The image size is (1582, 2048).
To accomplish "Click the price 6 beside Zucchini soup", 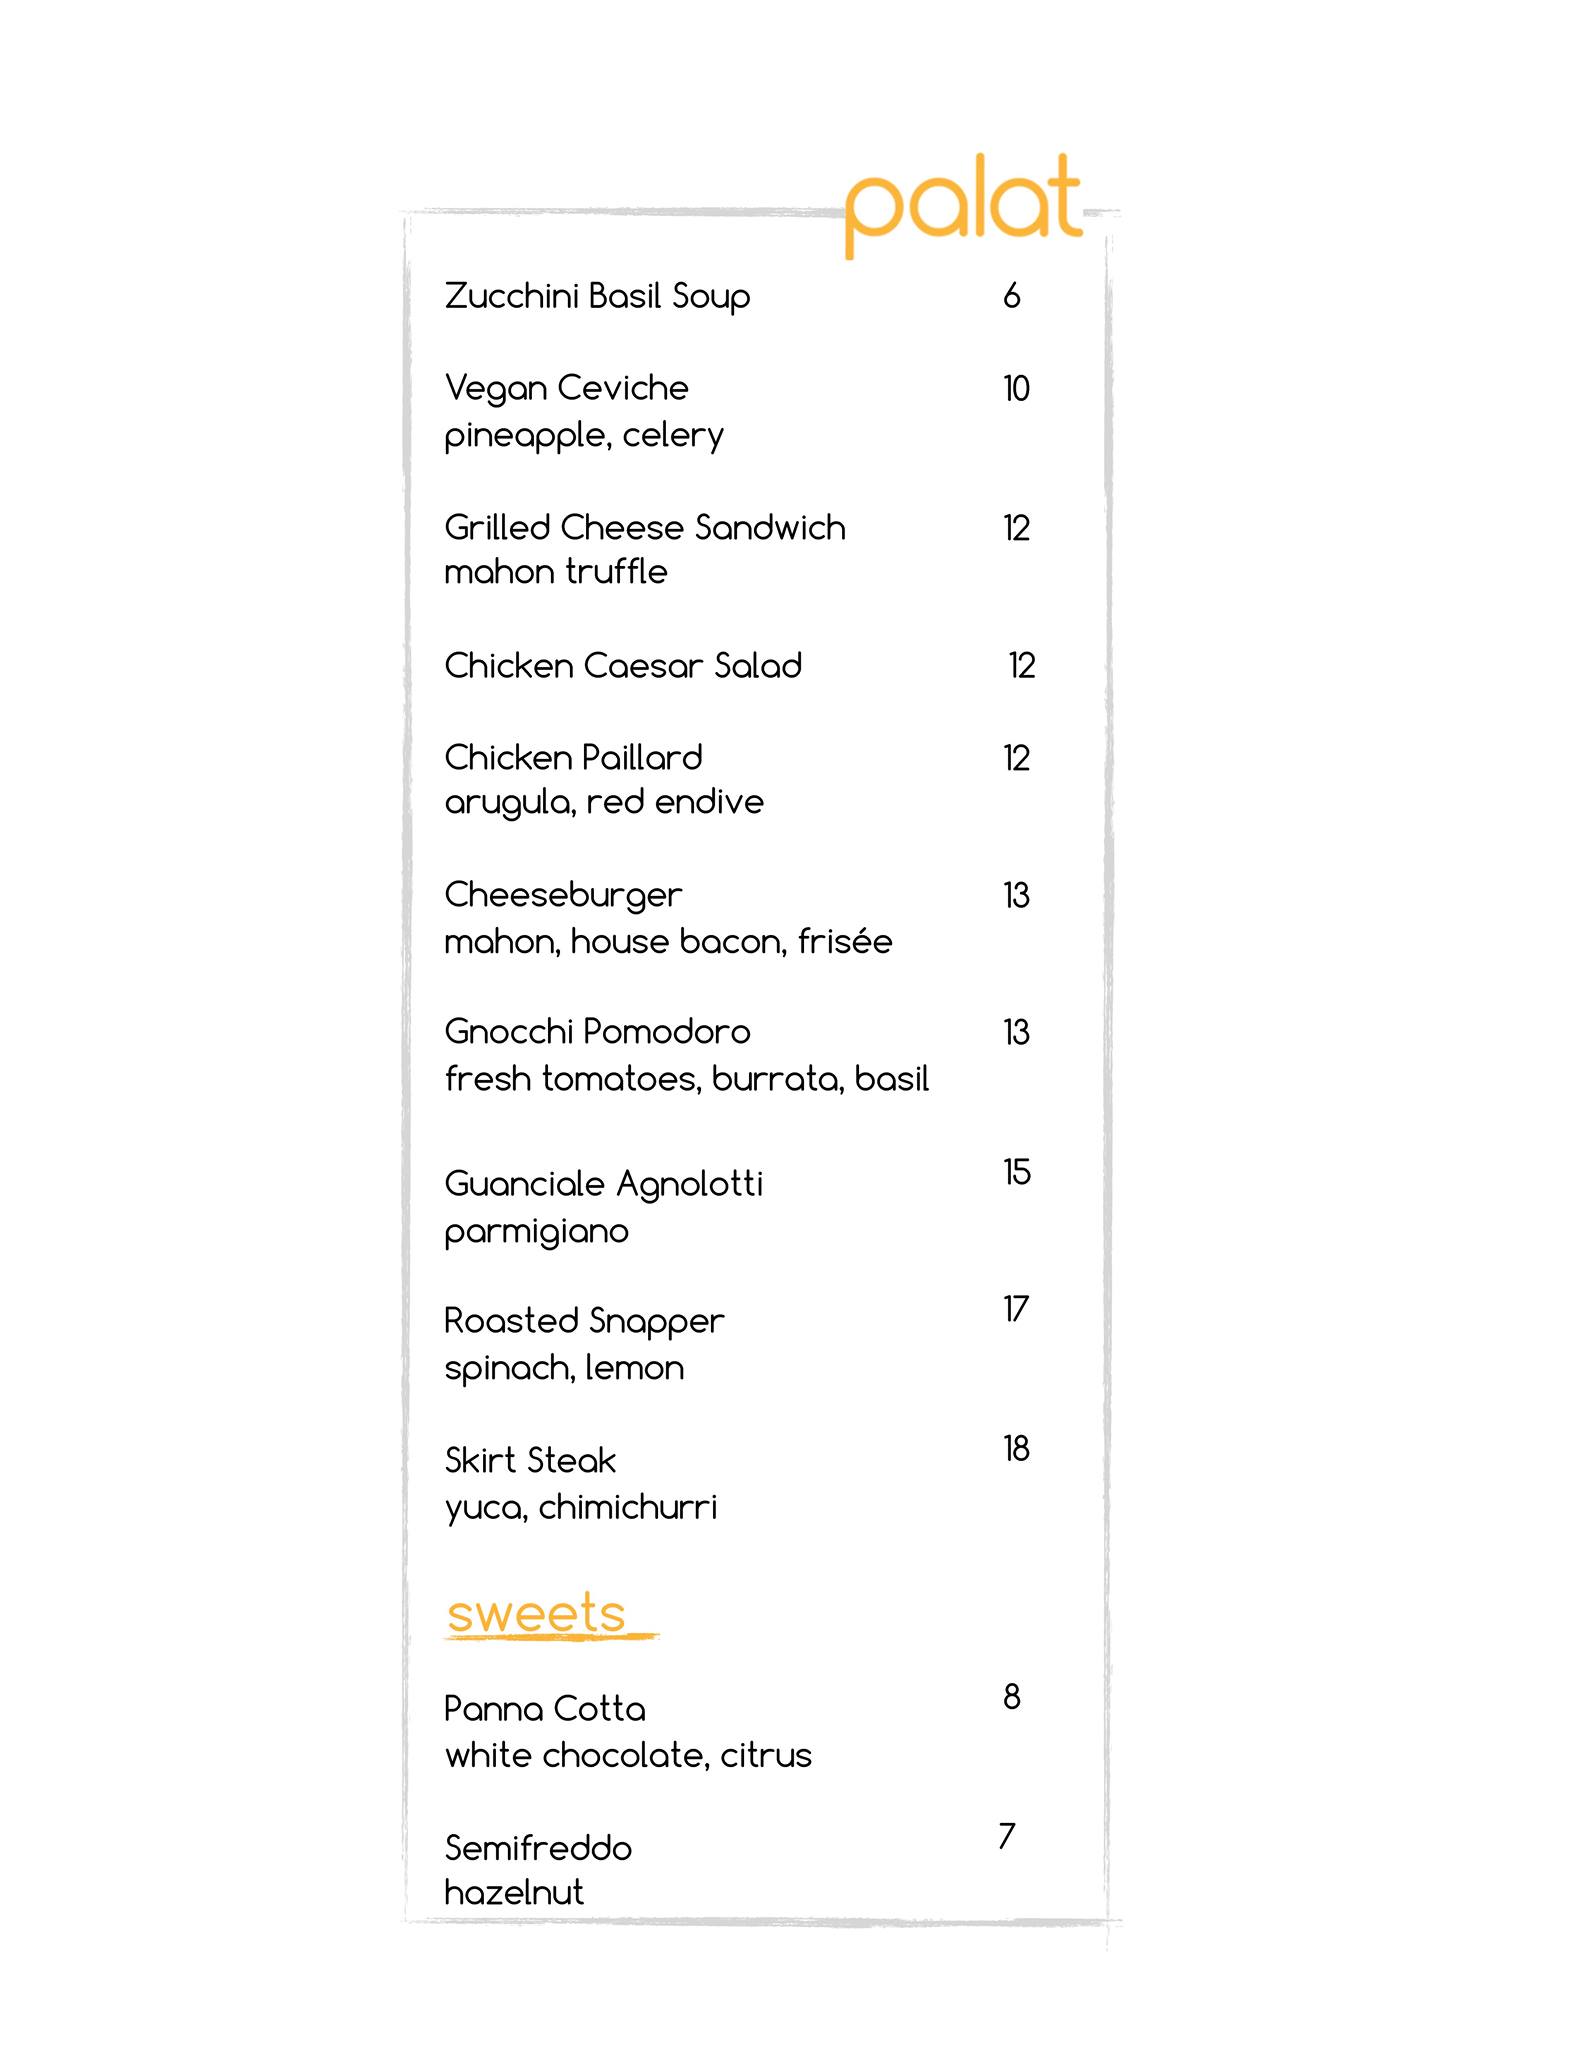I will (1012, 296).
